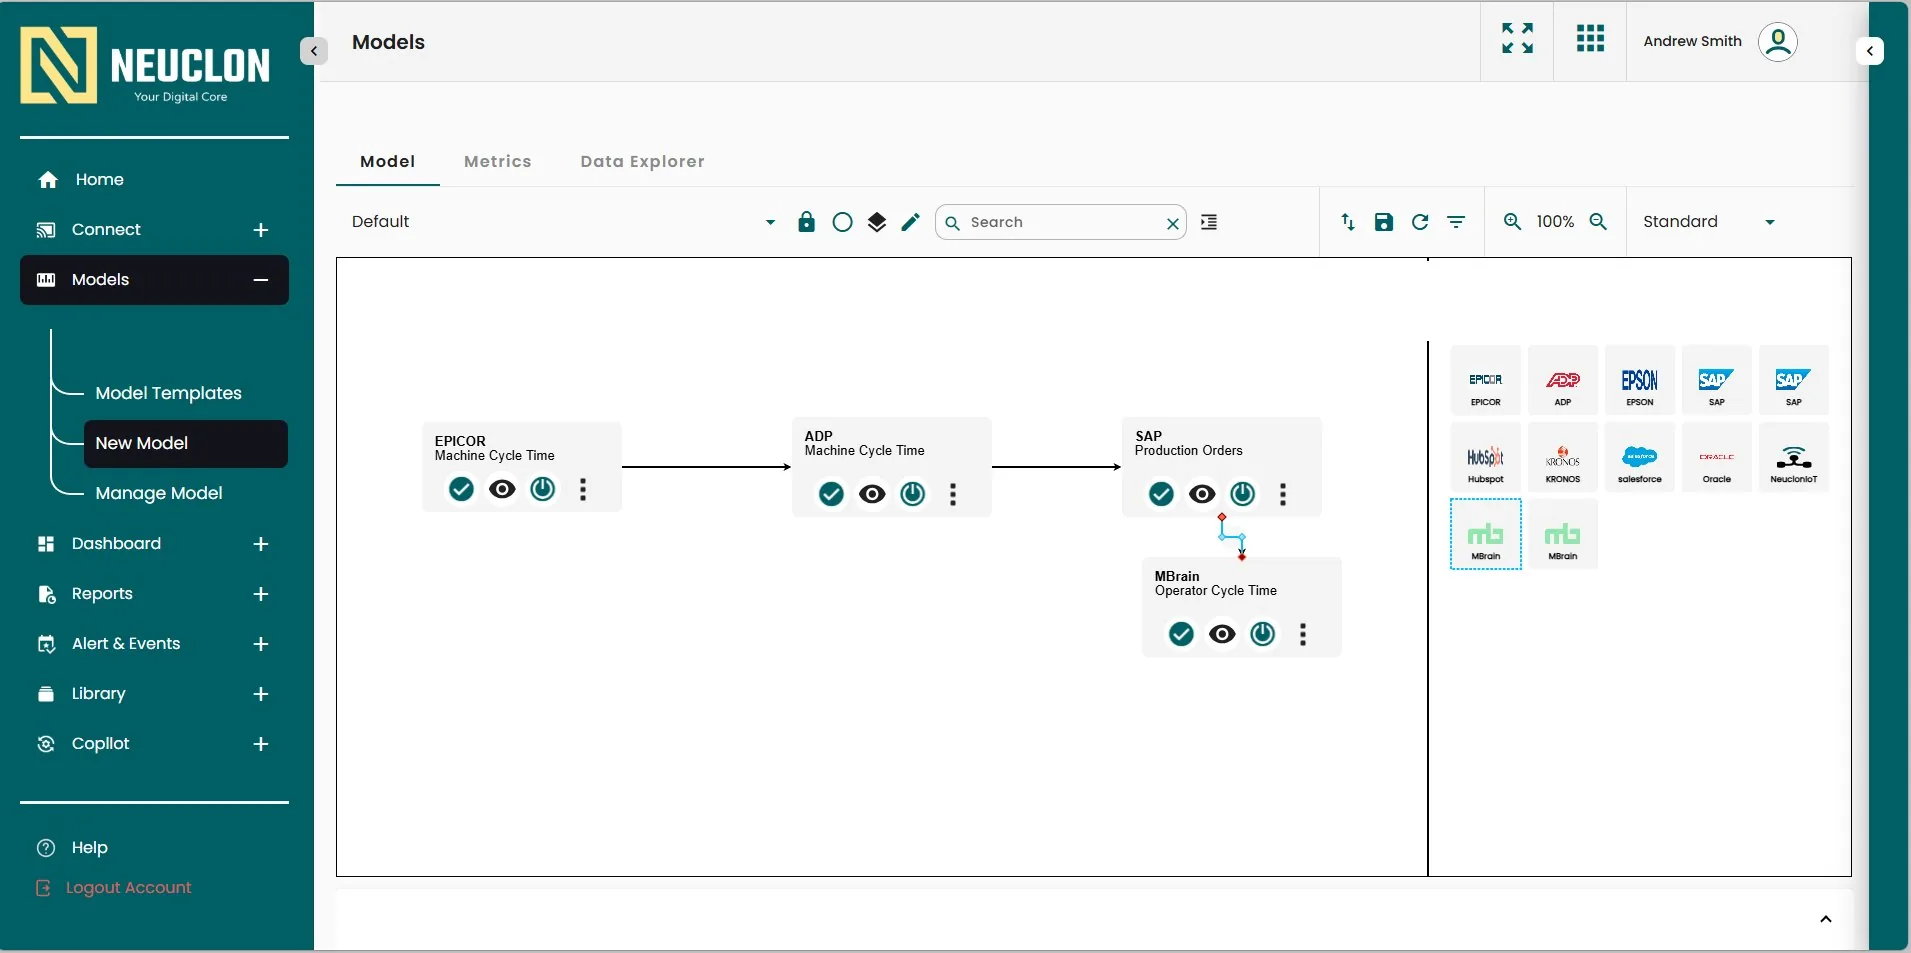Toggle EPICOR node check mark

pos(461,489)
